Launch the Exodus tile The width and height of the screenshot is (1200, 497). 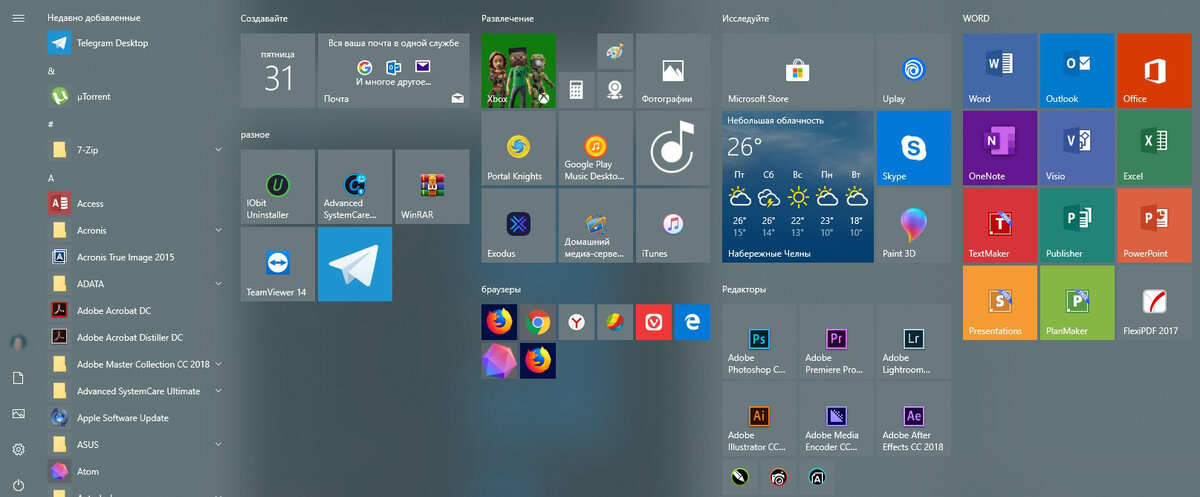click(518, 225)
